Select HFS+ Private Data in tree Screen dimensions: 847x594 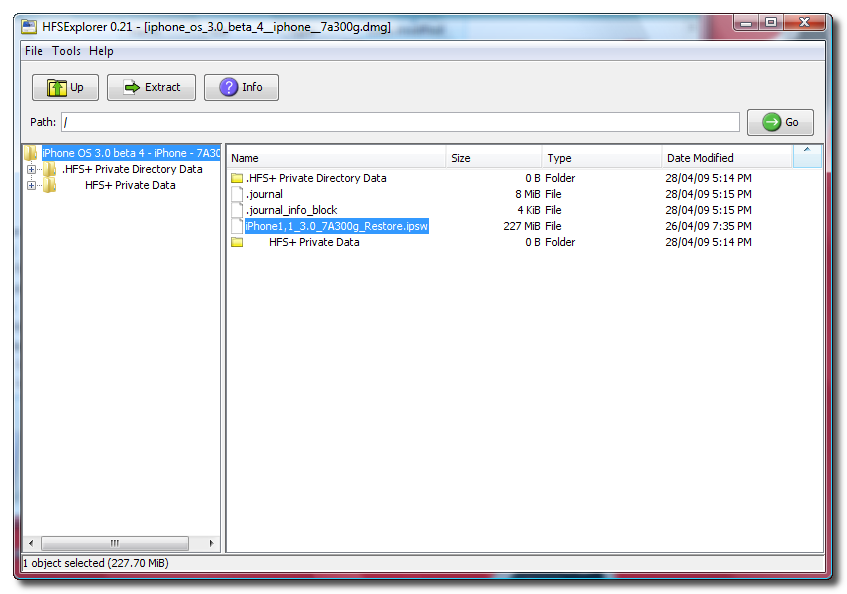(x=130, y=185)
